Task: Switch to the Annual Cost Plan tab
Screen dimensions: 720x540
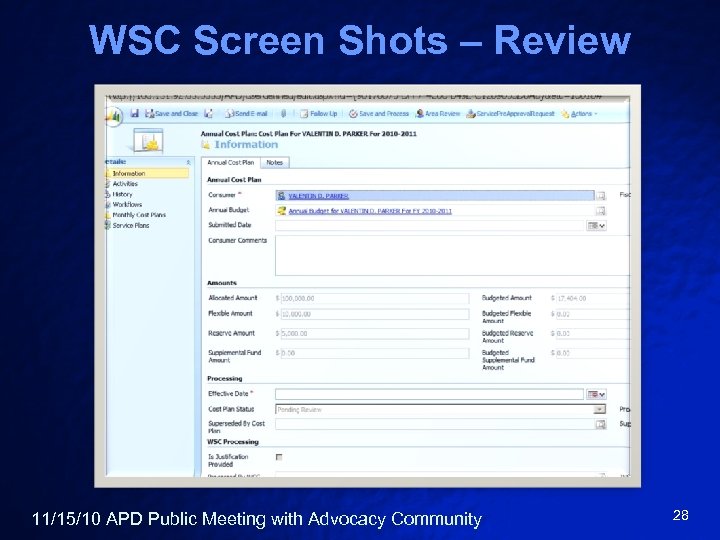Action: (x=231, y=163)
